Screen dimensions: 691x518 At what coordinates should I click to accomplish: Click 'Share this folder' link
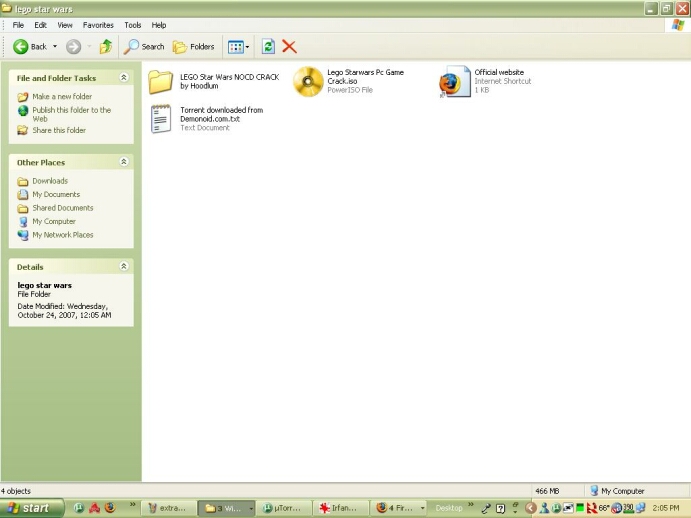[x=58, y=130]
